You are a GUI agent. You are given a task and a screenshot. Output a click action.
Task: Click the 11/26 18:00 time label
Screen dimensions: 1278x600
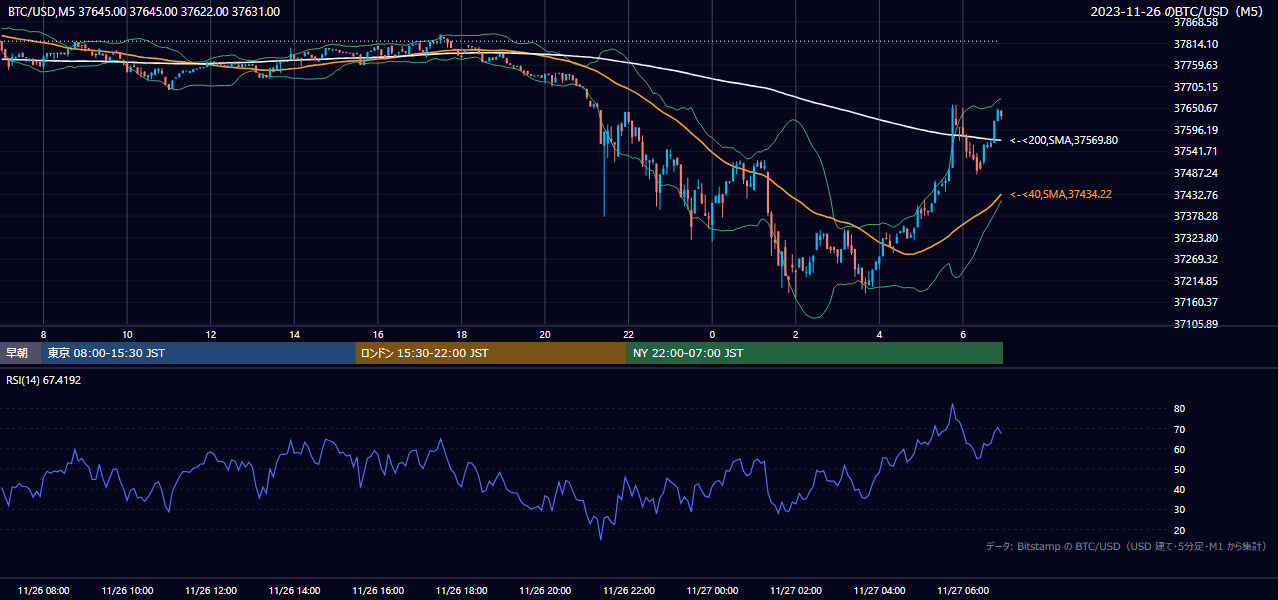pyautogui.click(x=461, y=591)
